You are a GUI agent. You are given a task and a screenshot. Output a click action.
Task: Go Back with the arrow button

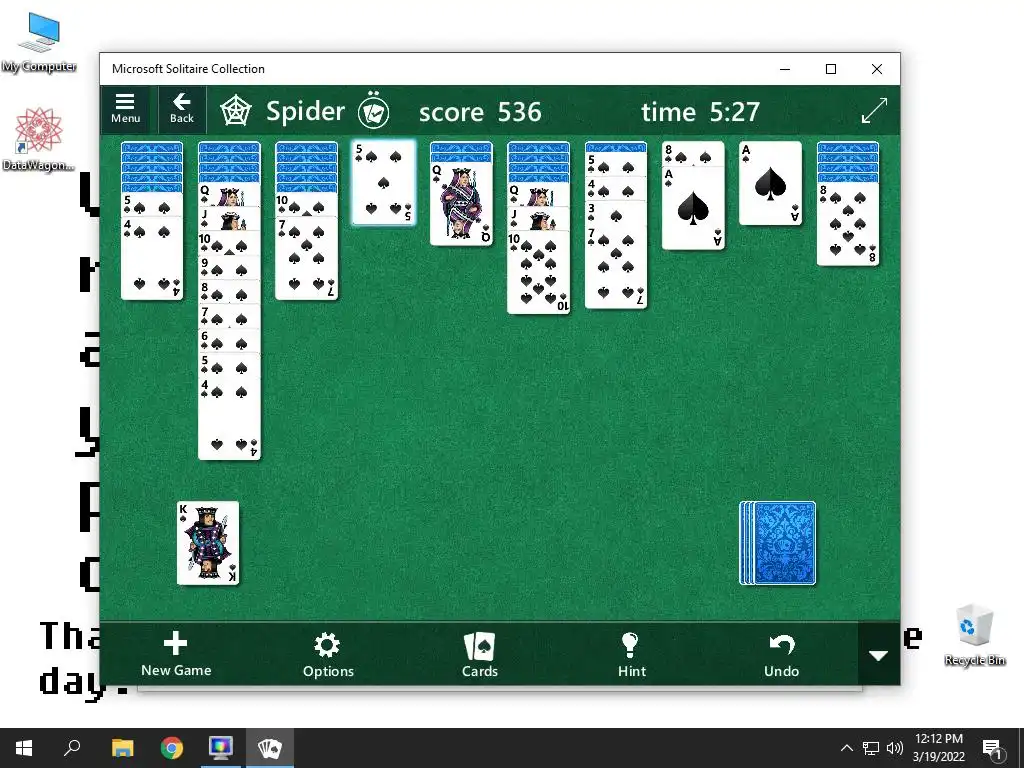[182, 108]
